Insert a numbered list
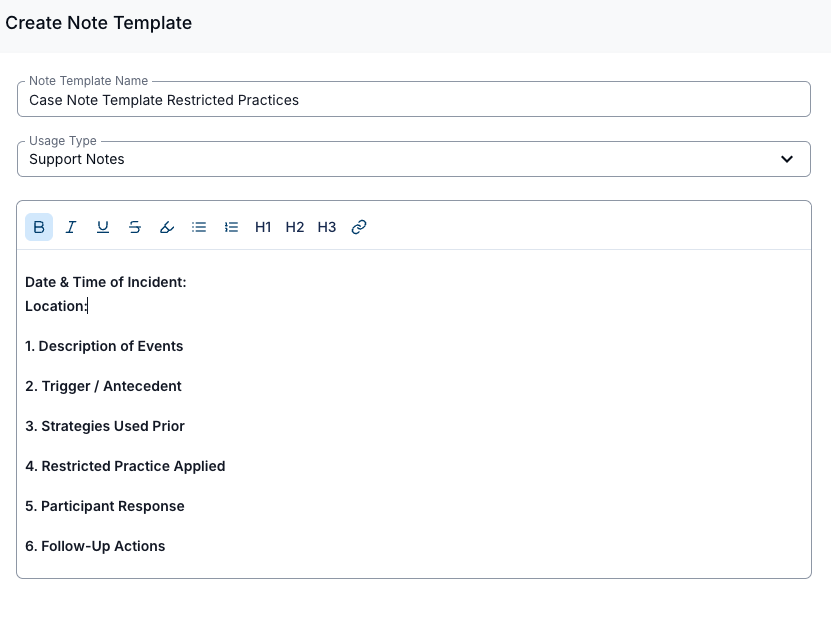831x618 pixels. pyautogui.click(x=231, y=227)
